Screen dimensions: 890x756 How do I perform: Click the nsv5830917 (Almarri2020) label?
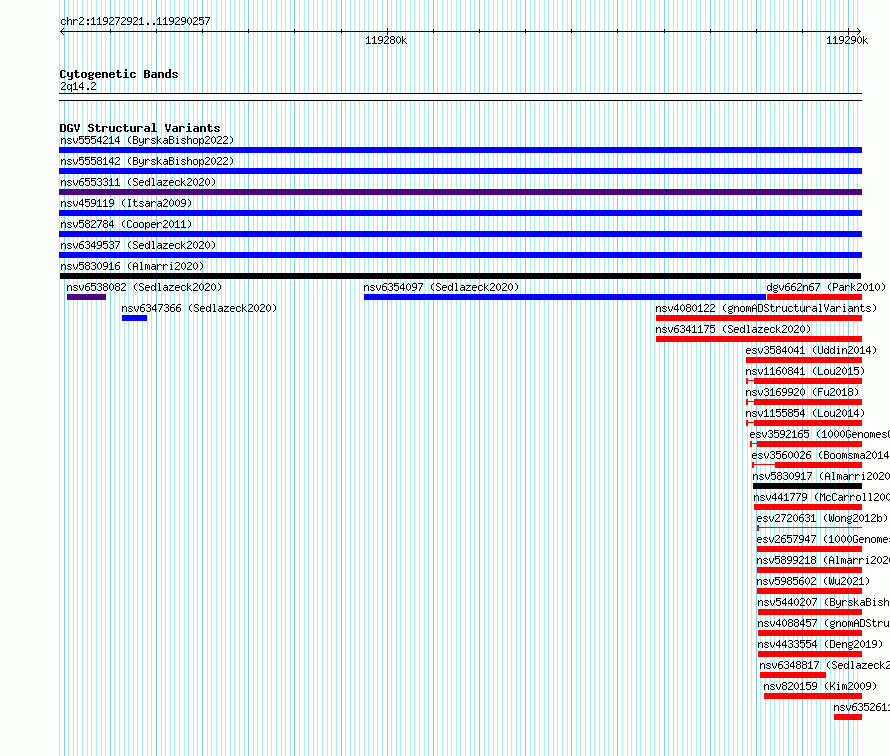coord(821,476)
